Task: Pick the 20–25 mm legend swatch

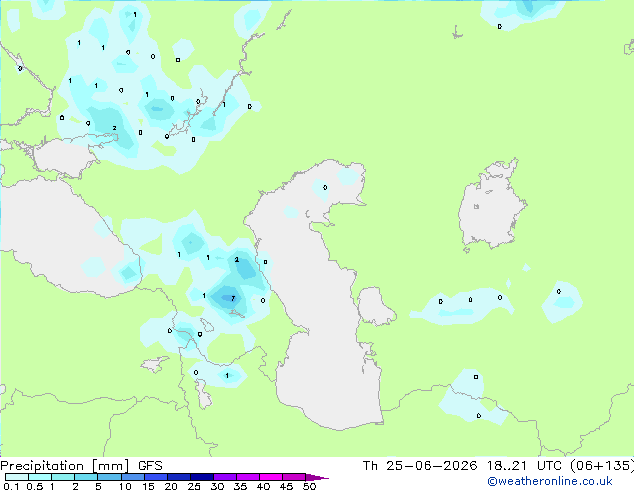Action: pyautogui.click(x=179, y=477)
